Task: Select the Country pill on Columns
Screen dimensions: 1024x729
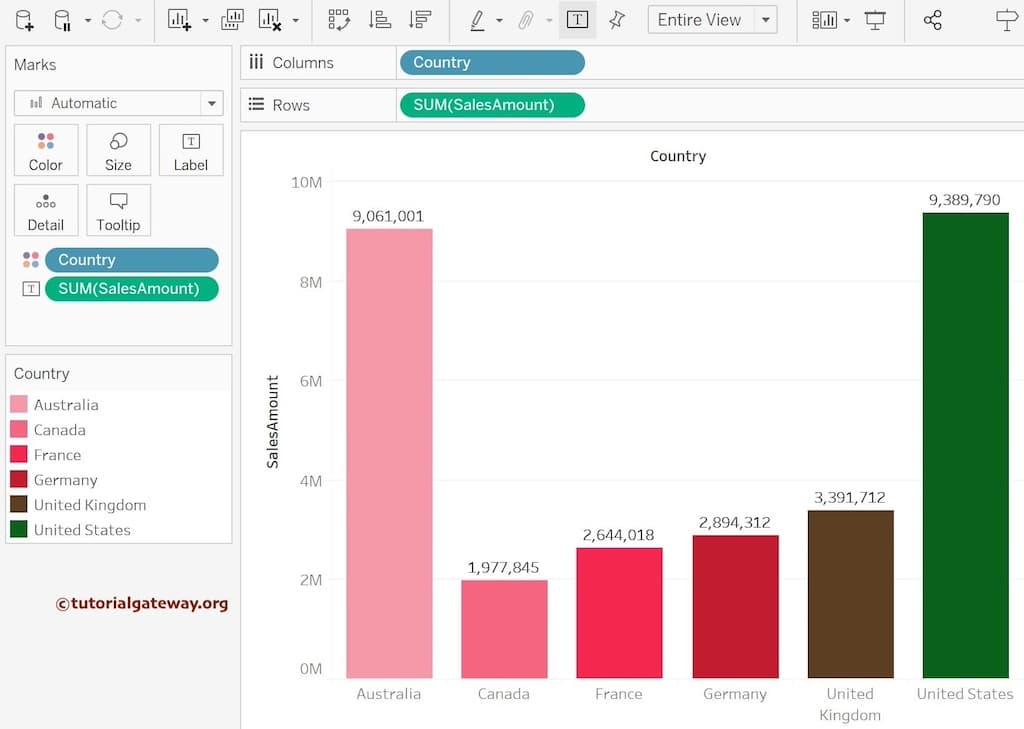Action: 492,62
